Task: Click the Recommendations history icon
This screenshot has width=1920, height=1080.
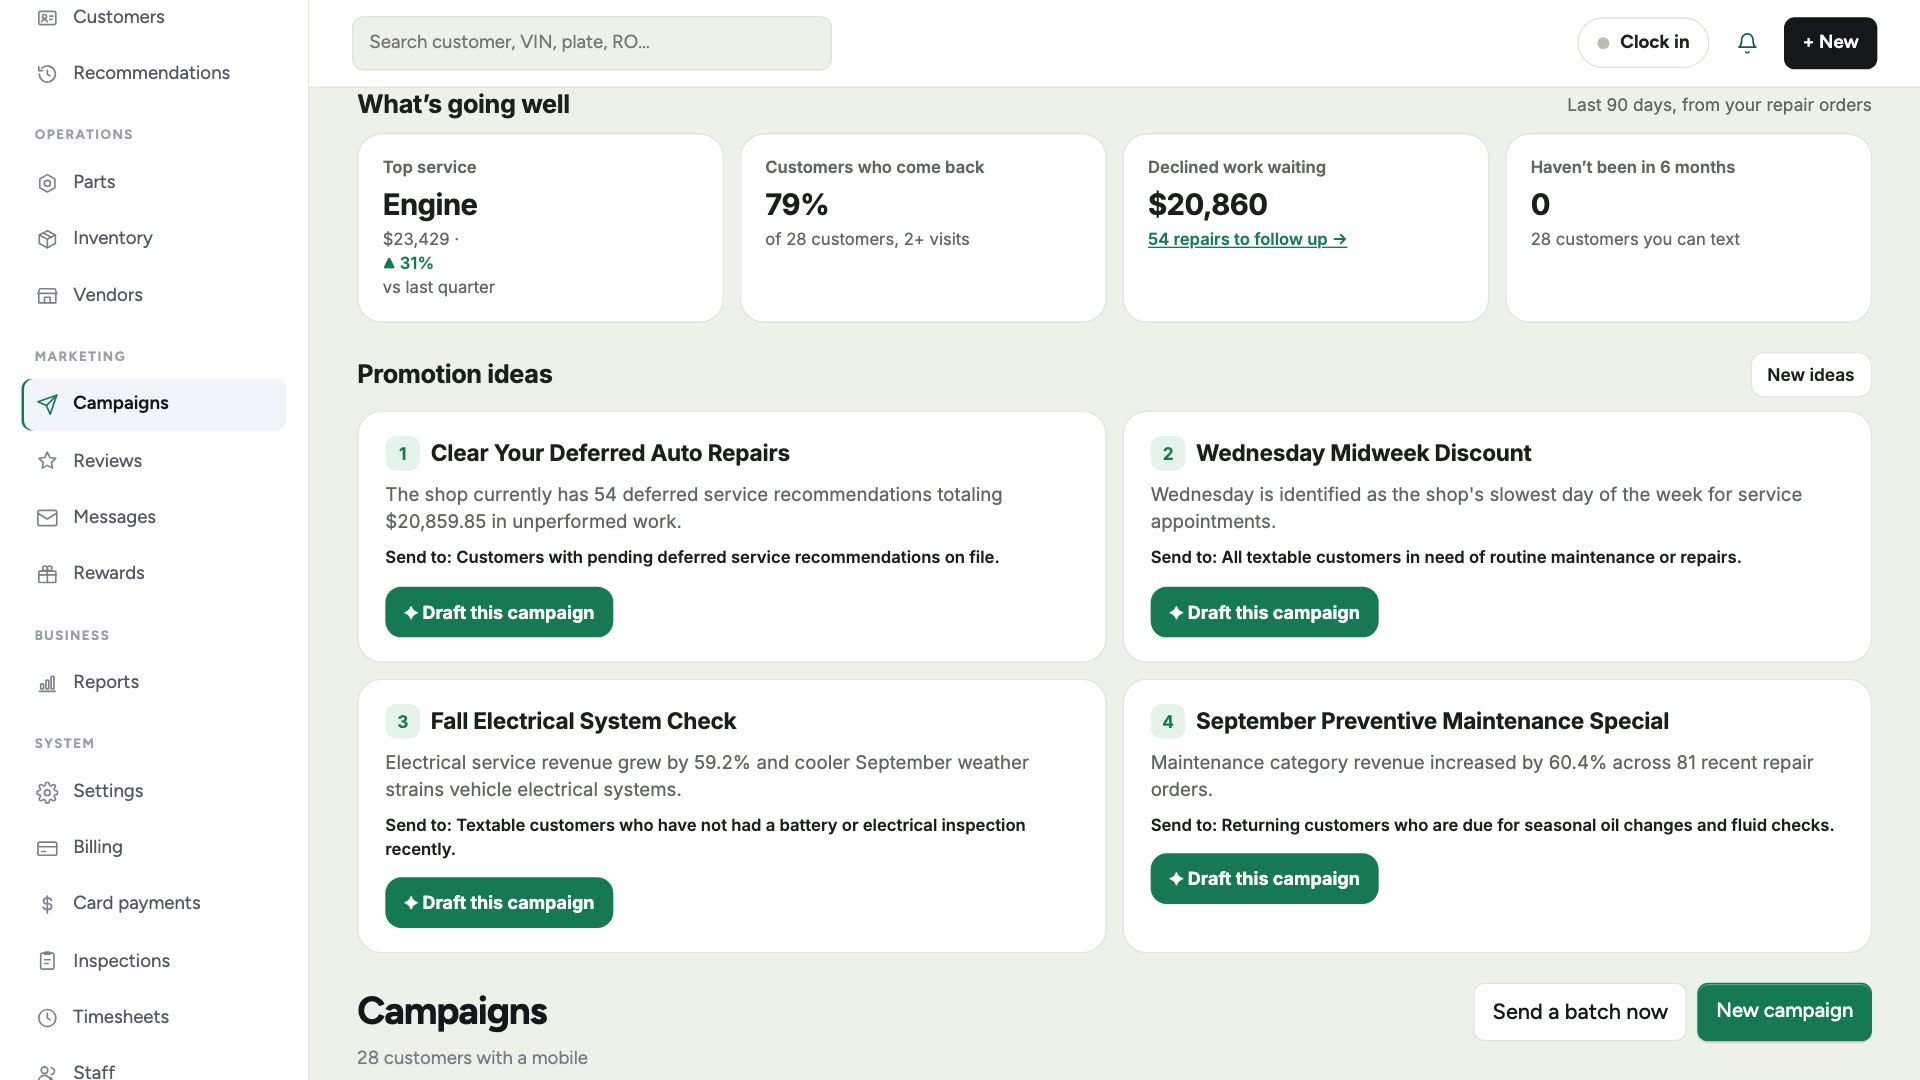Action: pyautogui.click(x=47, y=73)
